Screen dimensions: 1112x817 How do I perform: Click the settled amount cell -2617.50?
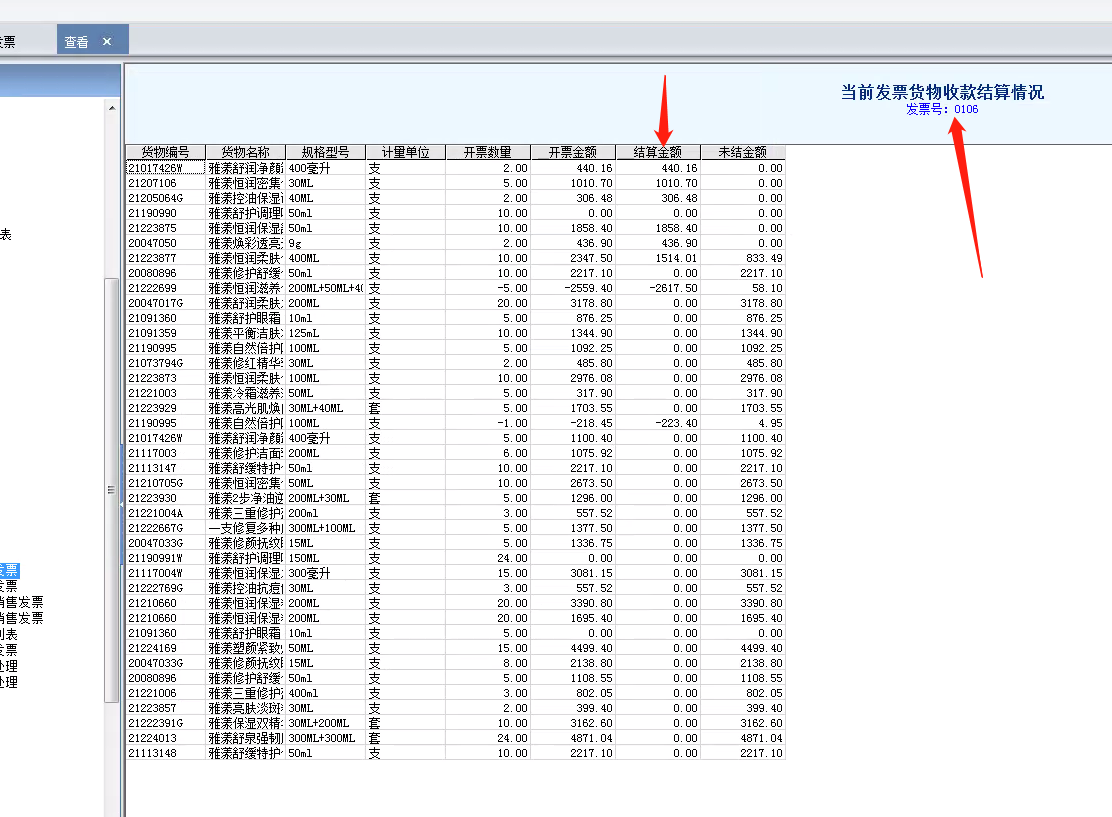[x=658, y=288]
